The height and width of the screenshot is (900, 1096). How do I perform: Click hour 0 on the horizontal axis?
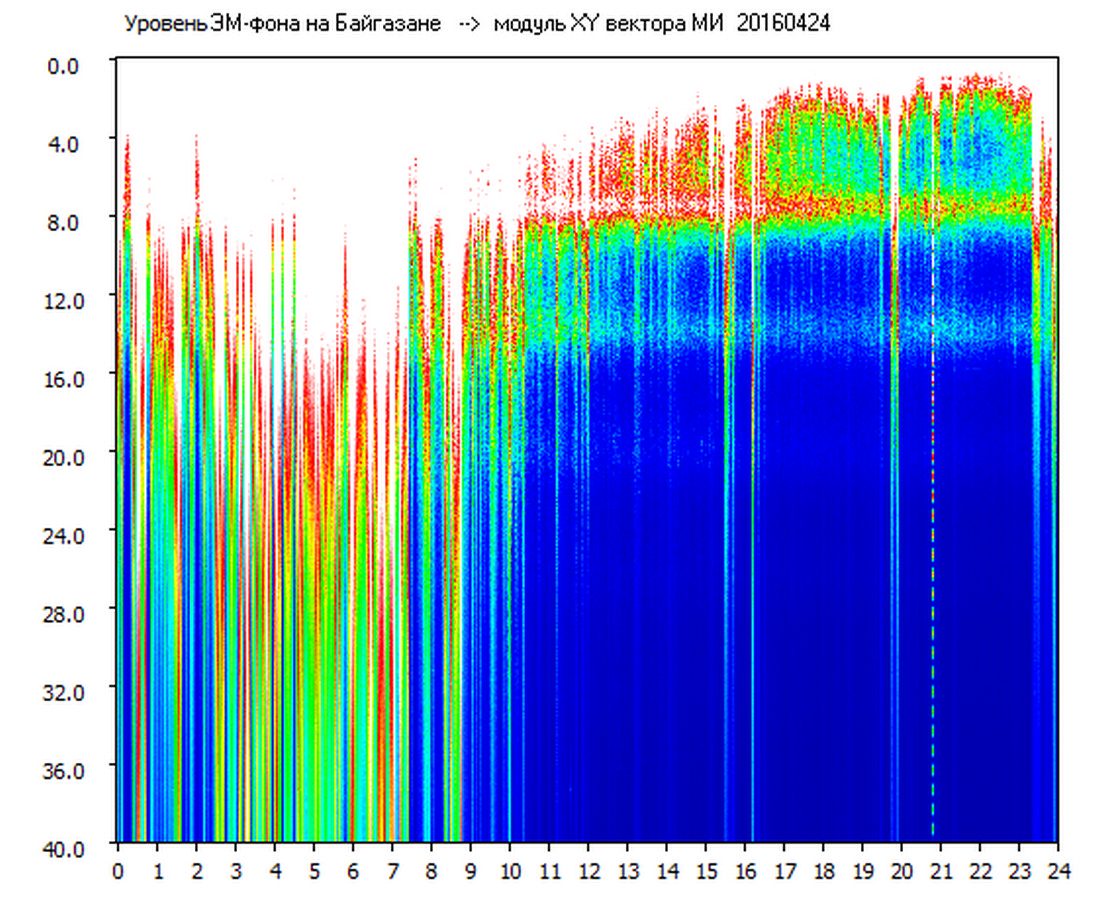point(118,872)
